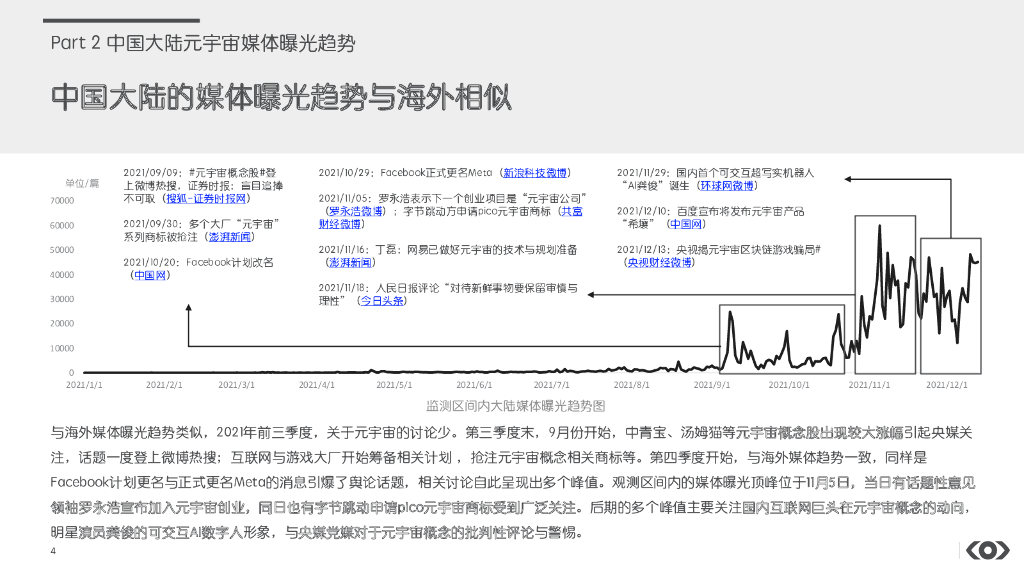Click the 2021/2/1 x-axis date
Screen dimensions: 1024x576
coord(164,385)
